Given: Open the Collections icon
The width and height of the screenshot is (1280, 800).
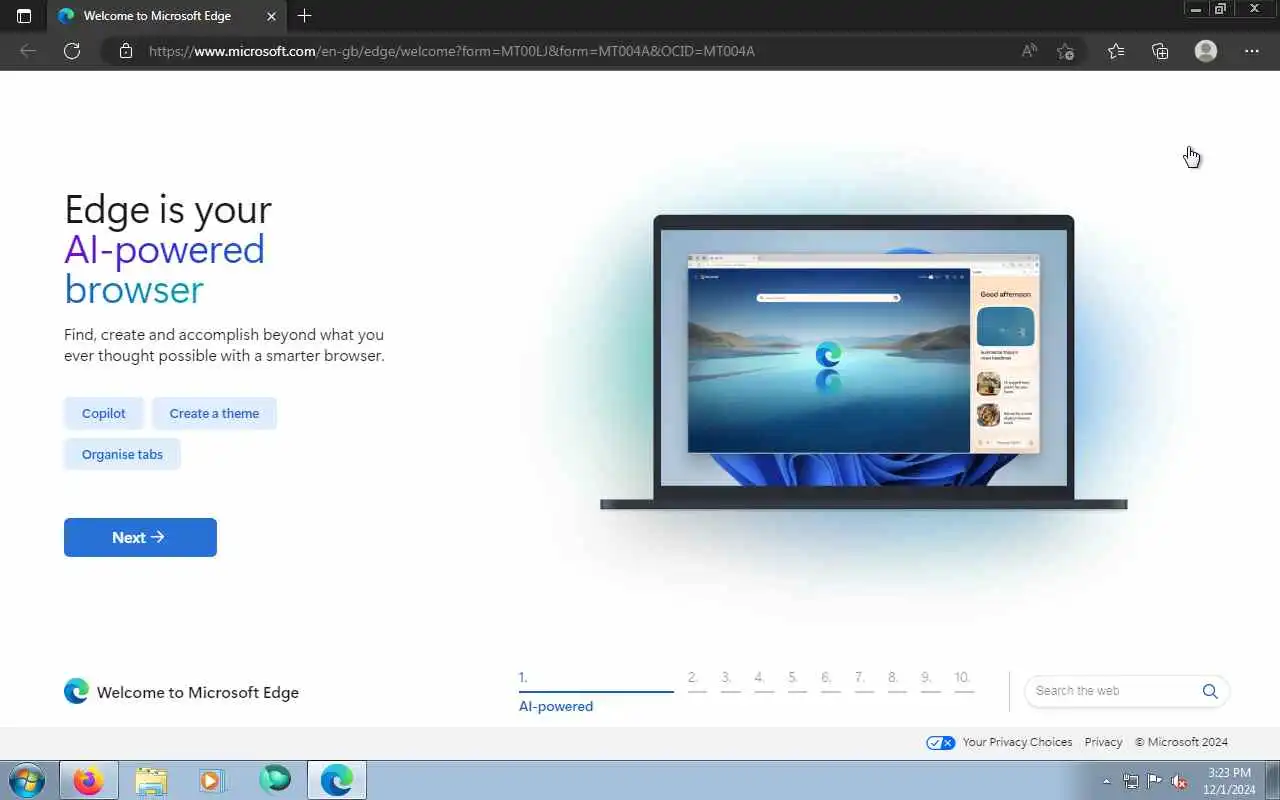Looking at the screenshot, I should (1160, 51).
